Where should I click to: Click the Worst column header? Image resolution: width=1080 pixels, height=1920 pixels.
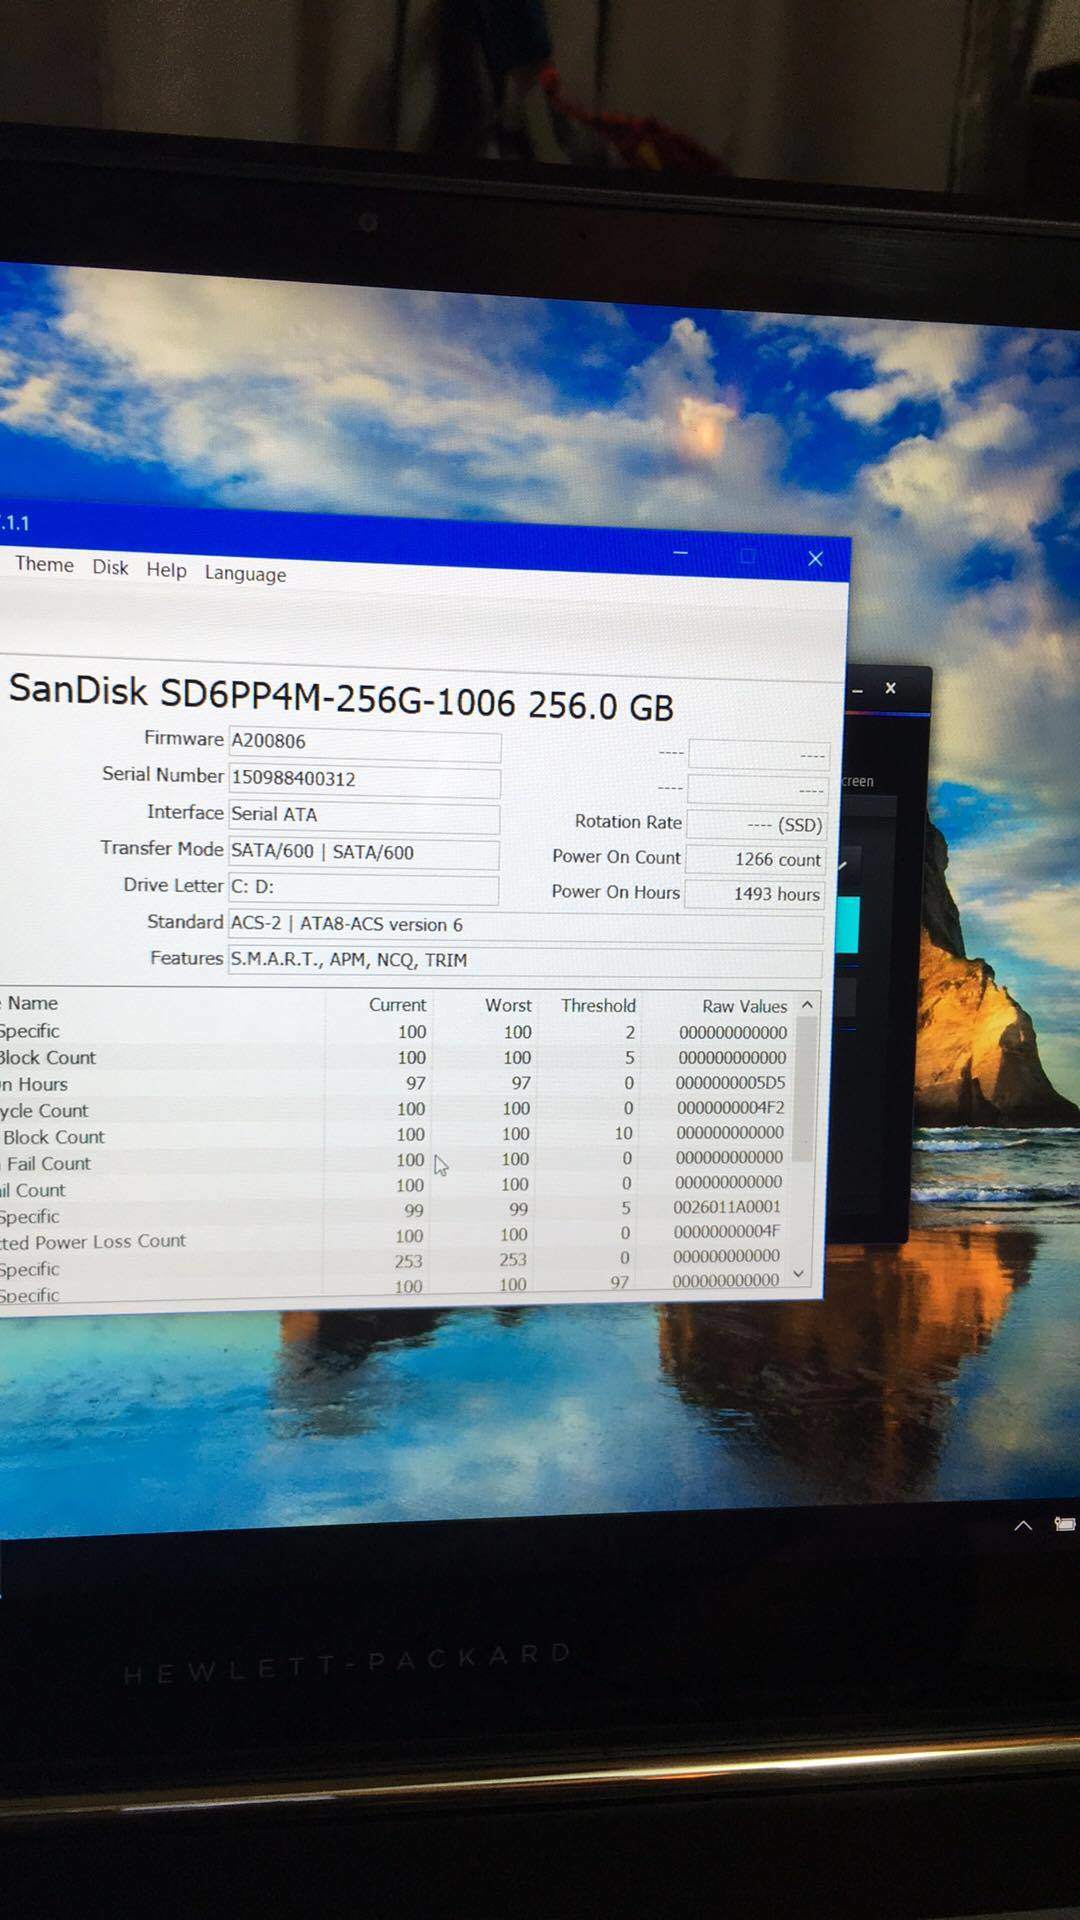[x=508, y=1005]
